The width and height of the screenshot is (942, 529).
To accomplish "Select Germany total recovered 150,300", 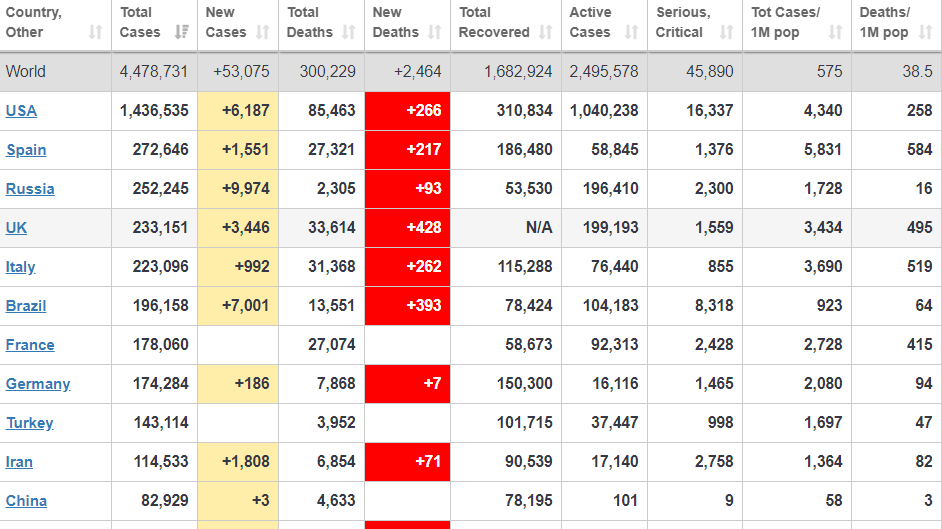I will (x=524, y=384).
